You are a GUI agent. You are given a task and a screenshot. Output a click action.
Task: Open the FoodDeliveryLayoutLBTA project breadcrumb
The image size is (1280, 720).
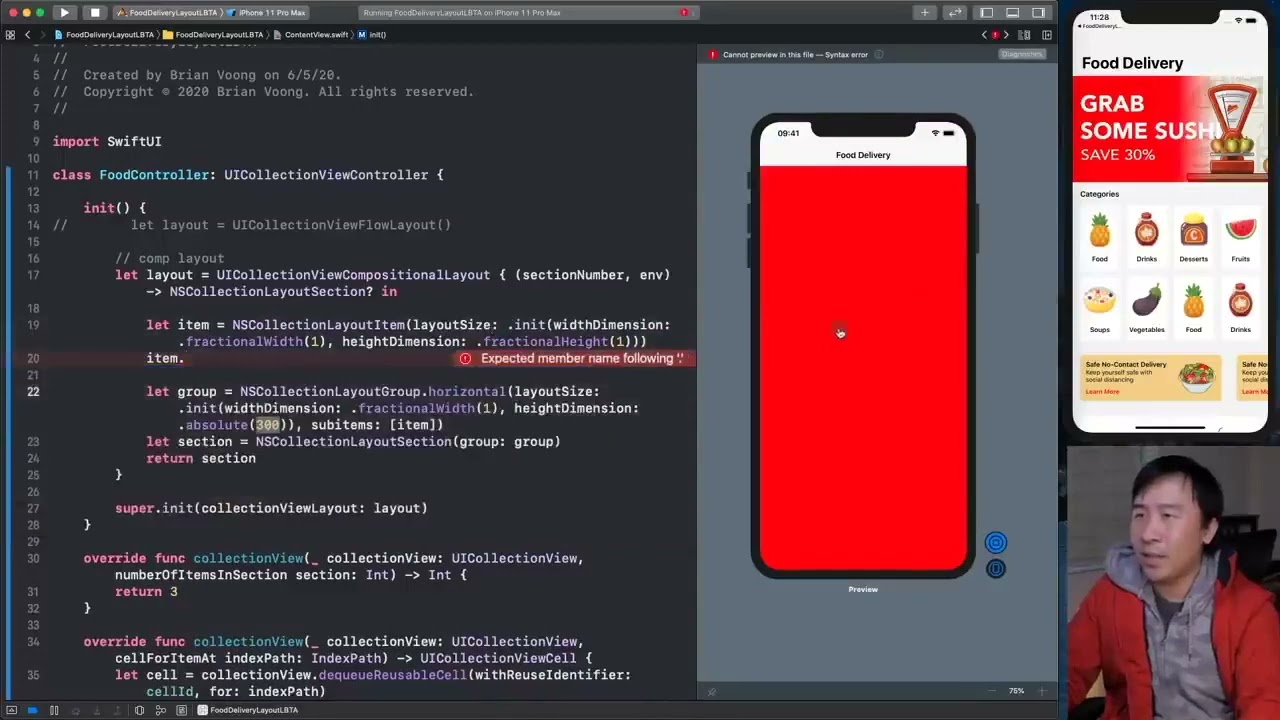tap(103, 35)
